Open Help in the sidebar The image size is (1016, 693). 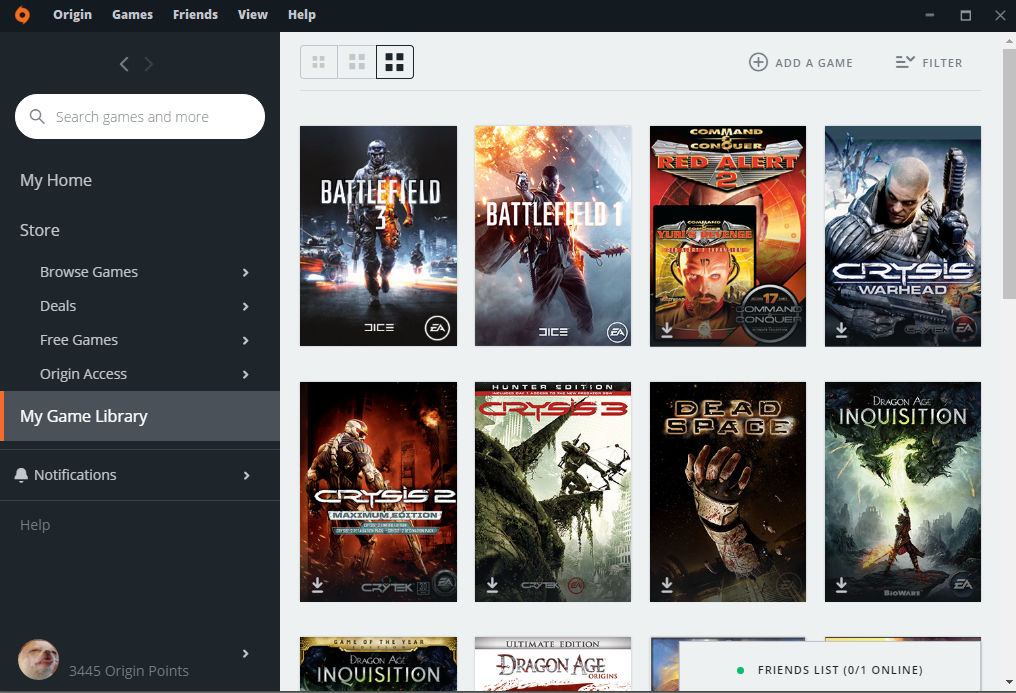[x=35, y=525]
